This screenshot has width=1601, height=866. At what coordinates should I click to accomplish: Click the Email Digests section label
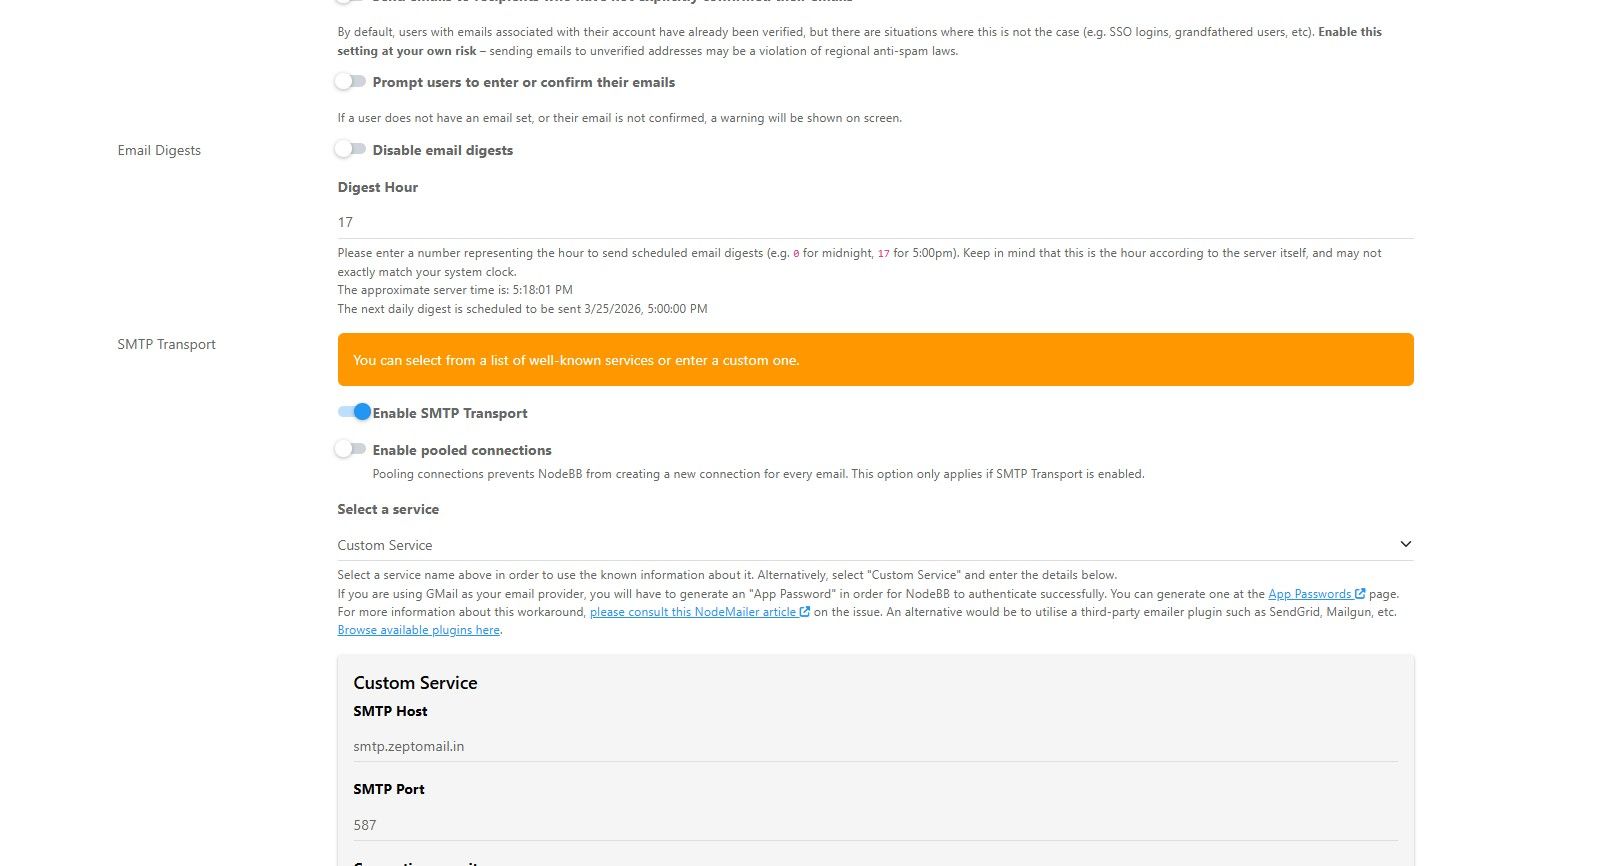coord(159,150)
